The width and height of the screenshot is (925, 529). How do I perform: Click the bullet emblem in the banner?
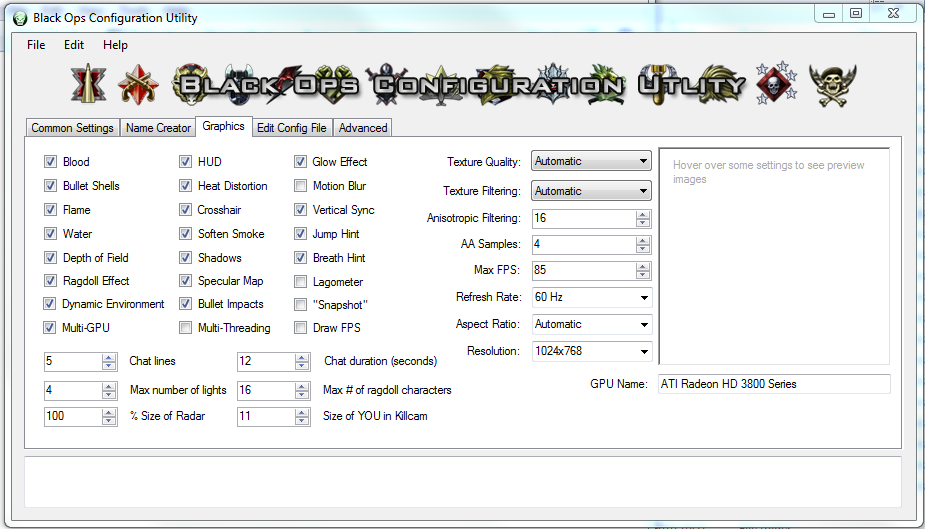click(x=88, y=84)
